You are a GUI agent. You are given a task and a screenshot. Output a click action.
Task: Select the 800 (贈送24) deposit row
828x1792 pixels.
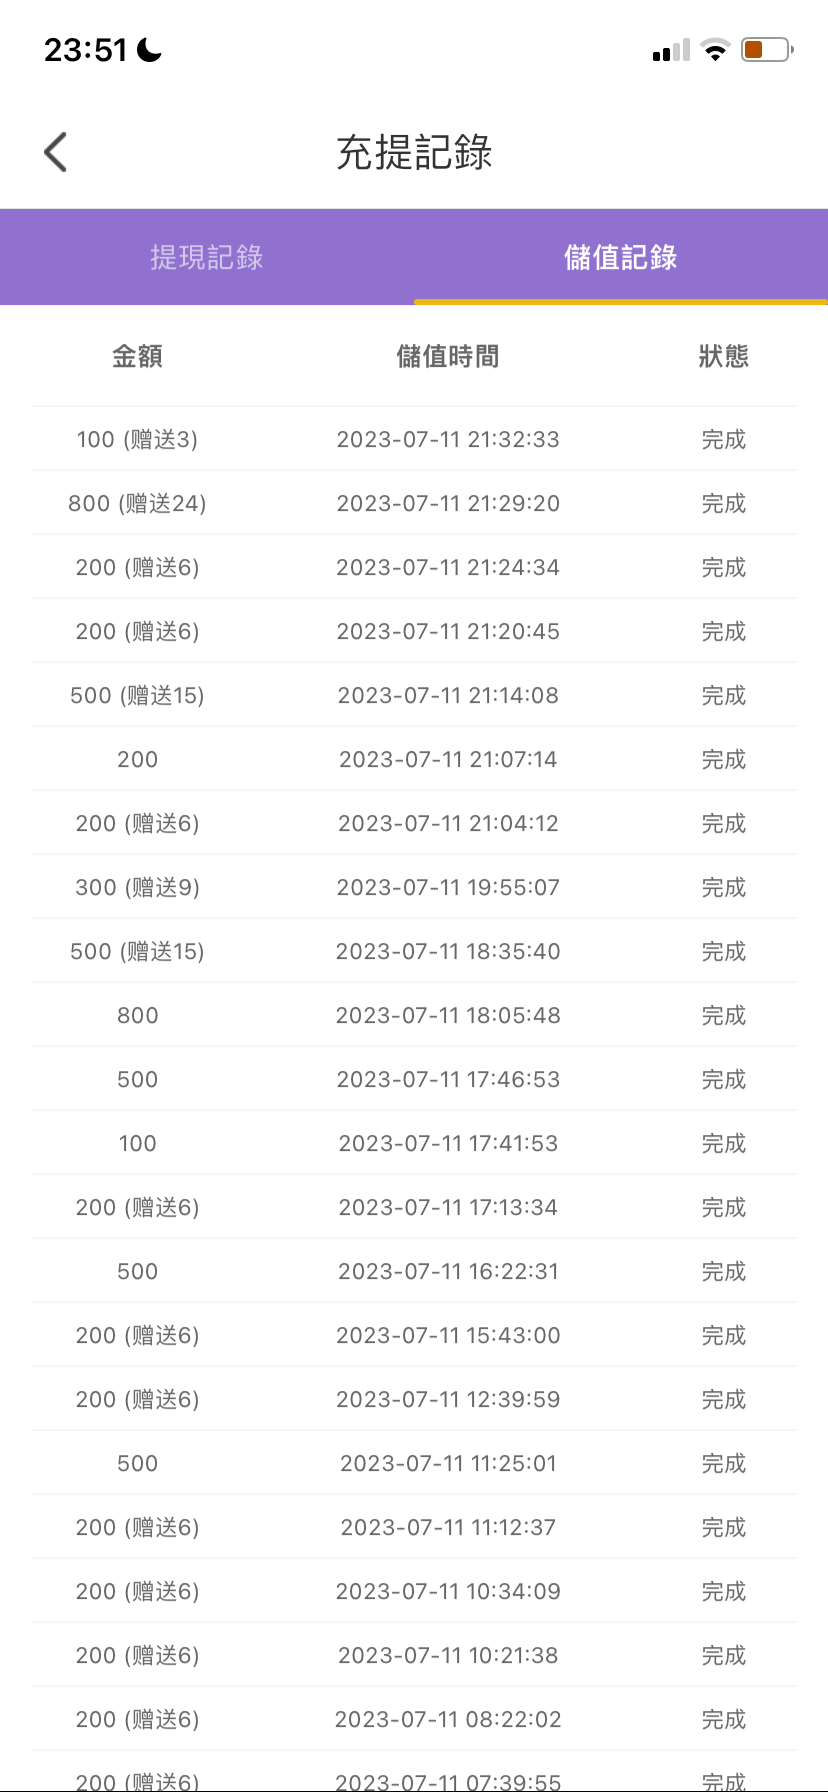coord(137,503)
